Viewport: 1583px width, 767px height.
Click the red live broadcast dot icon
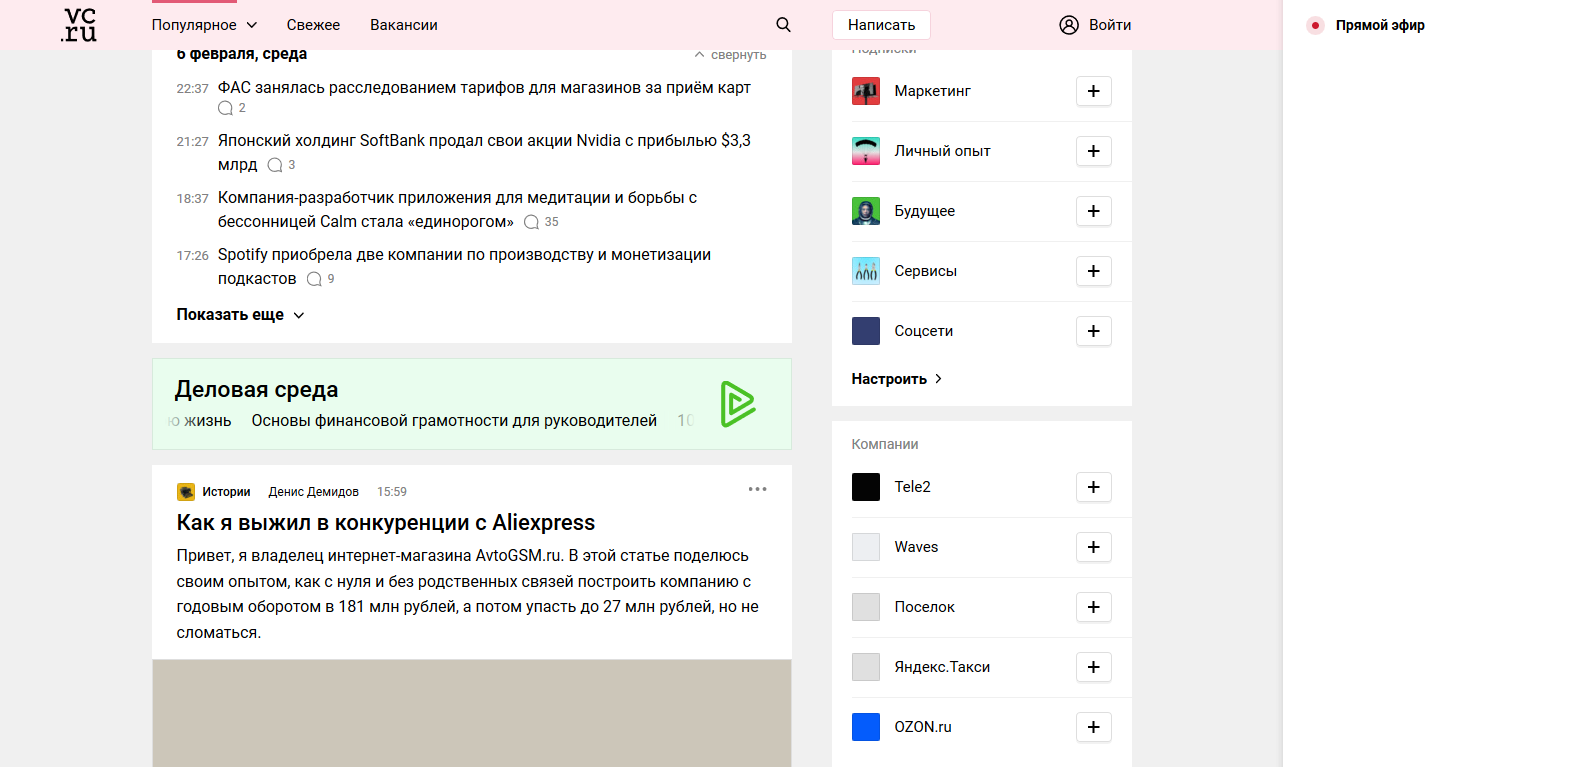point(1315,25)
